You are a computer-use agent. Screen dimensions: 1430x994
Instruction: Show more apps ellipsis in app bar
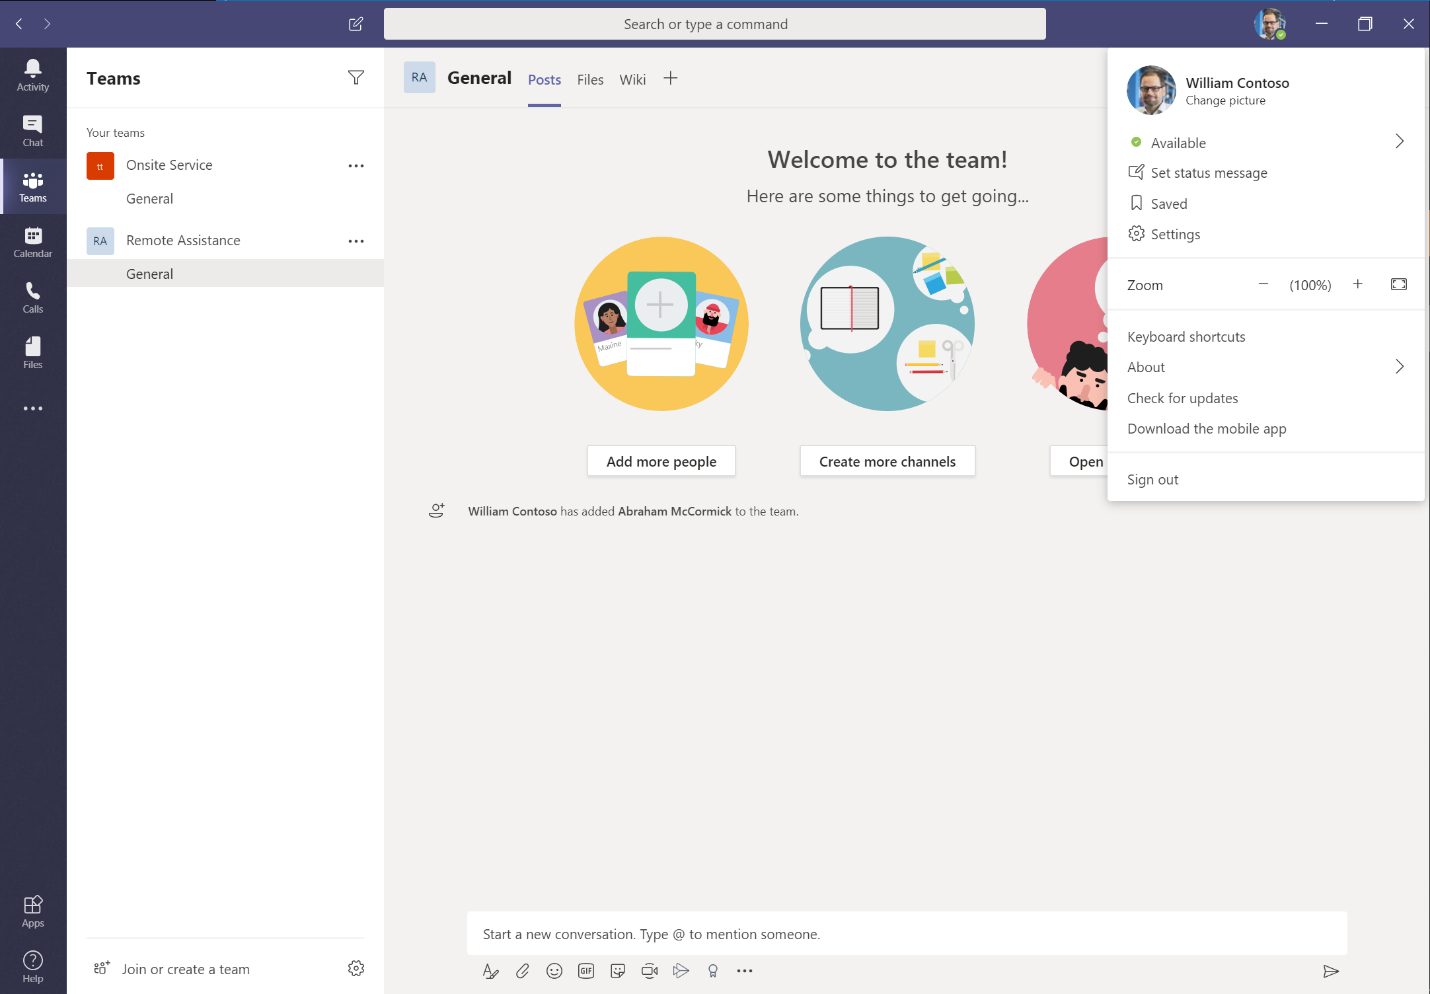point(33,408)
